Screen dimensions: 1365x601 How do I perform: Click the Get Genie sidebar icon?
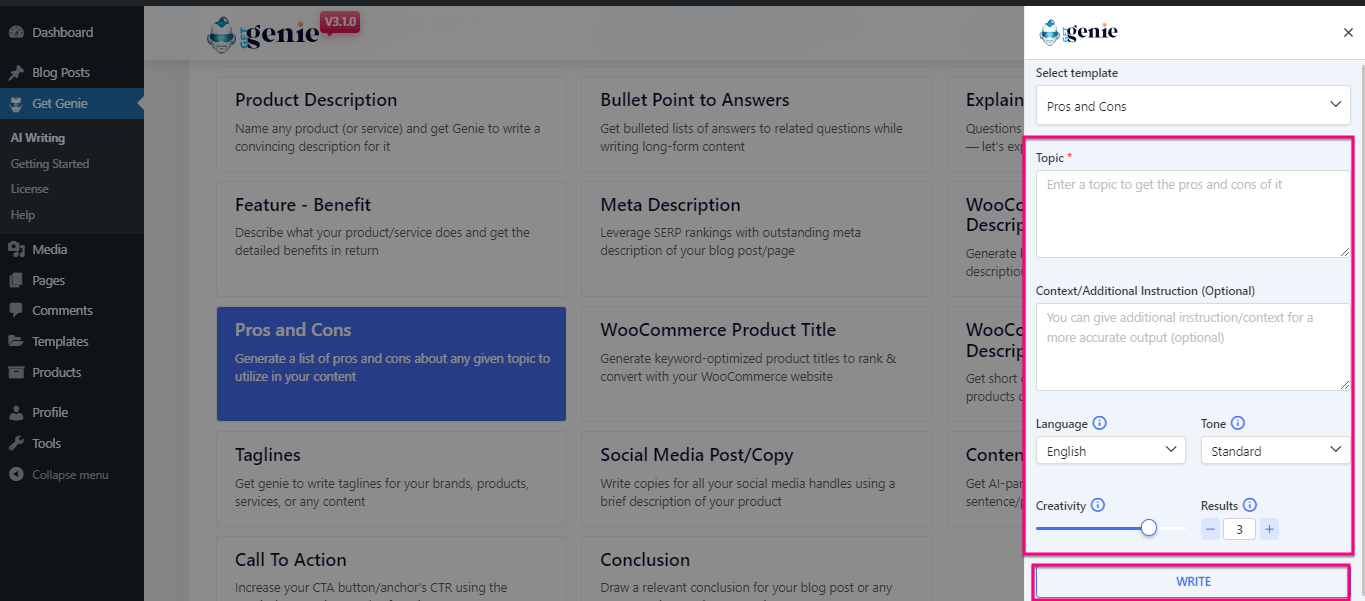tap(16, 103)
